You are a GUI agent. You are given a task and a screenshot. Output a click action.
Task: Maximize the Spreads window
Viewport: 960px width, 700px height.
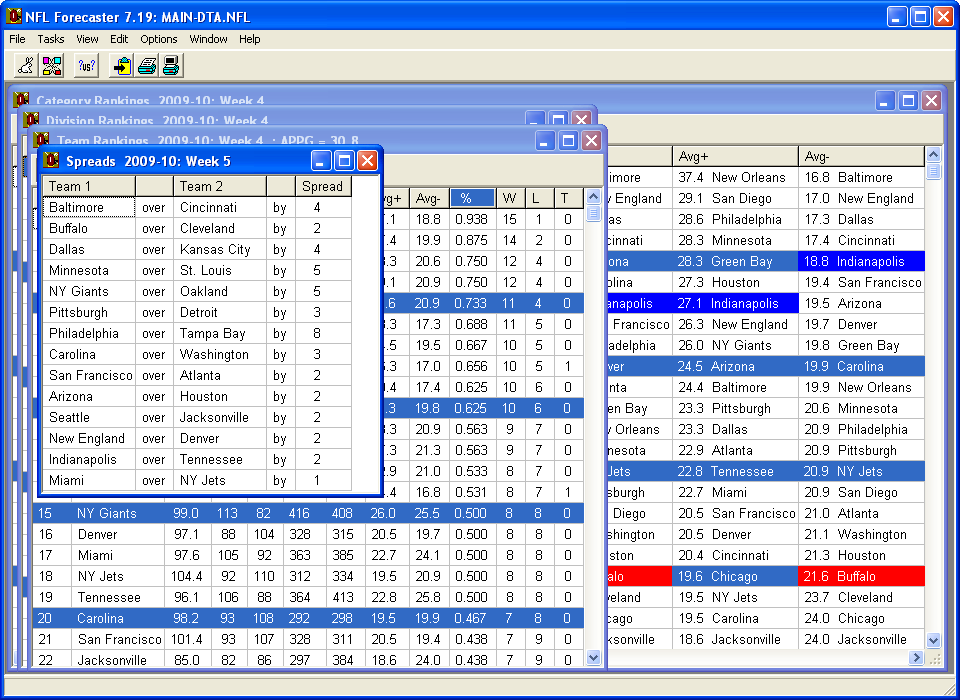pos(344,161)
